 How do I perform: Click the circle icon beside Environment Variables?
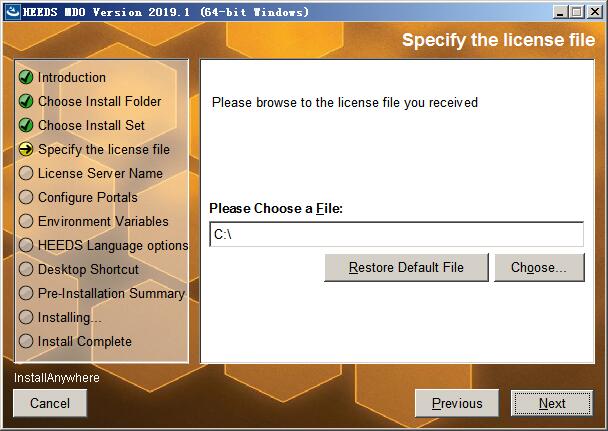tap(26, 221)
